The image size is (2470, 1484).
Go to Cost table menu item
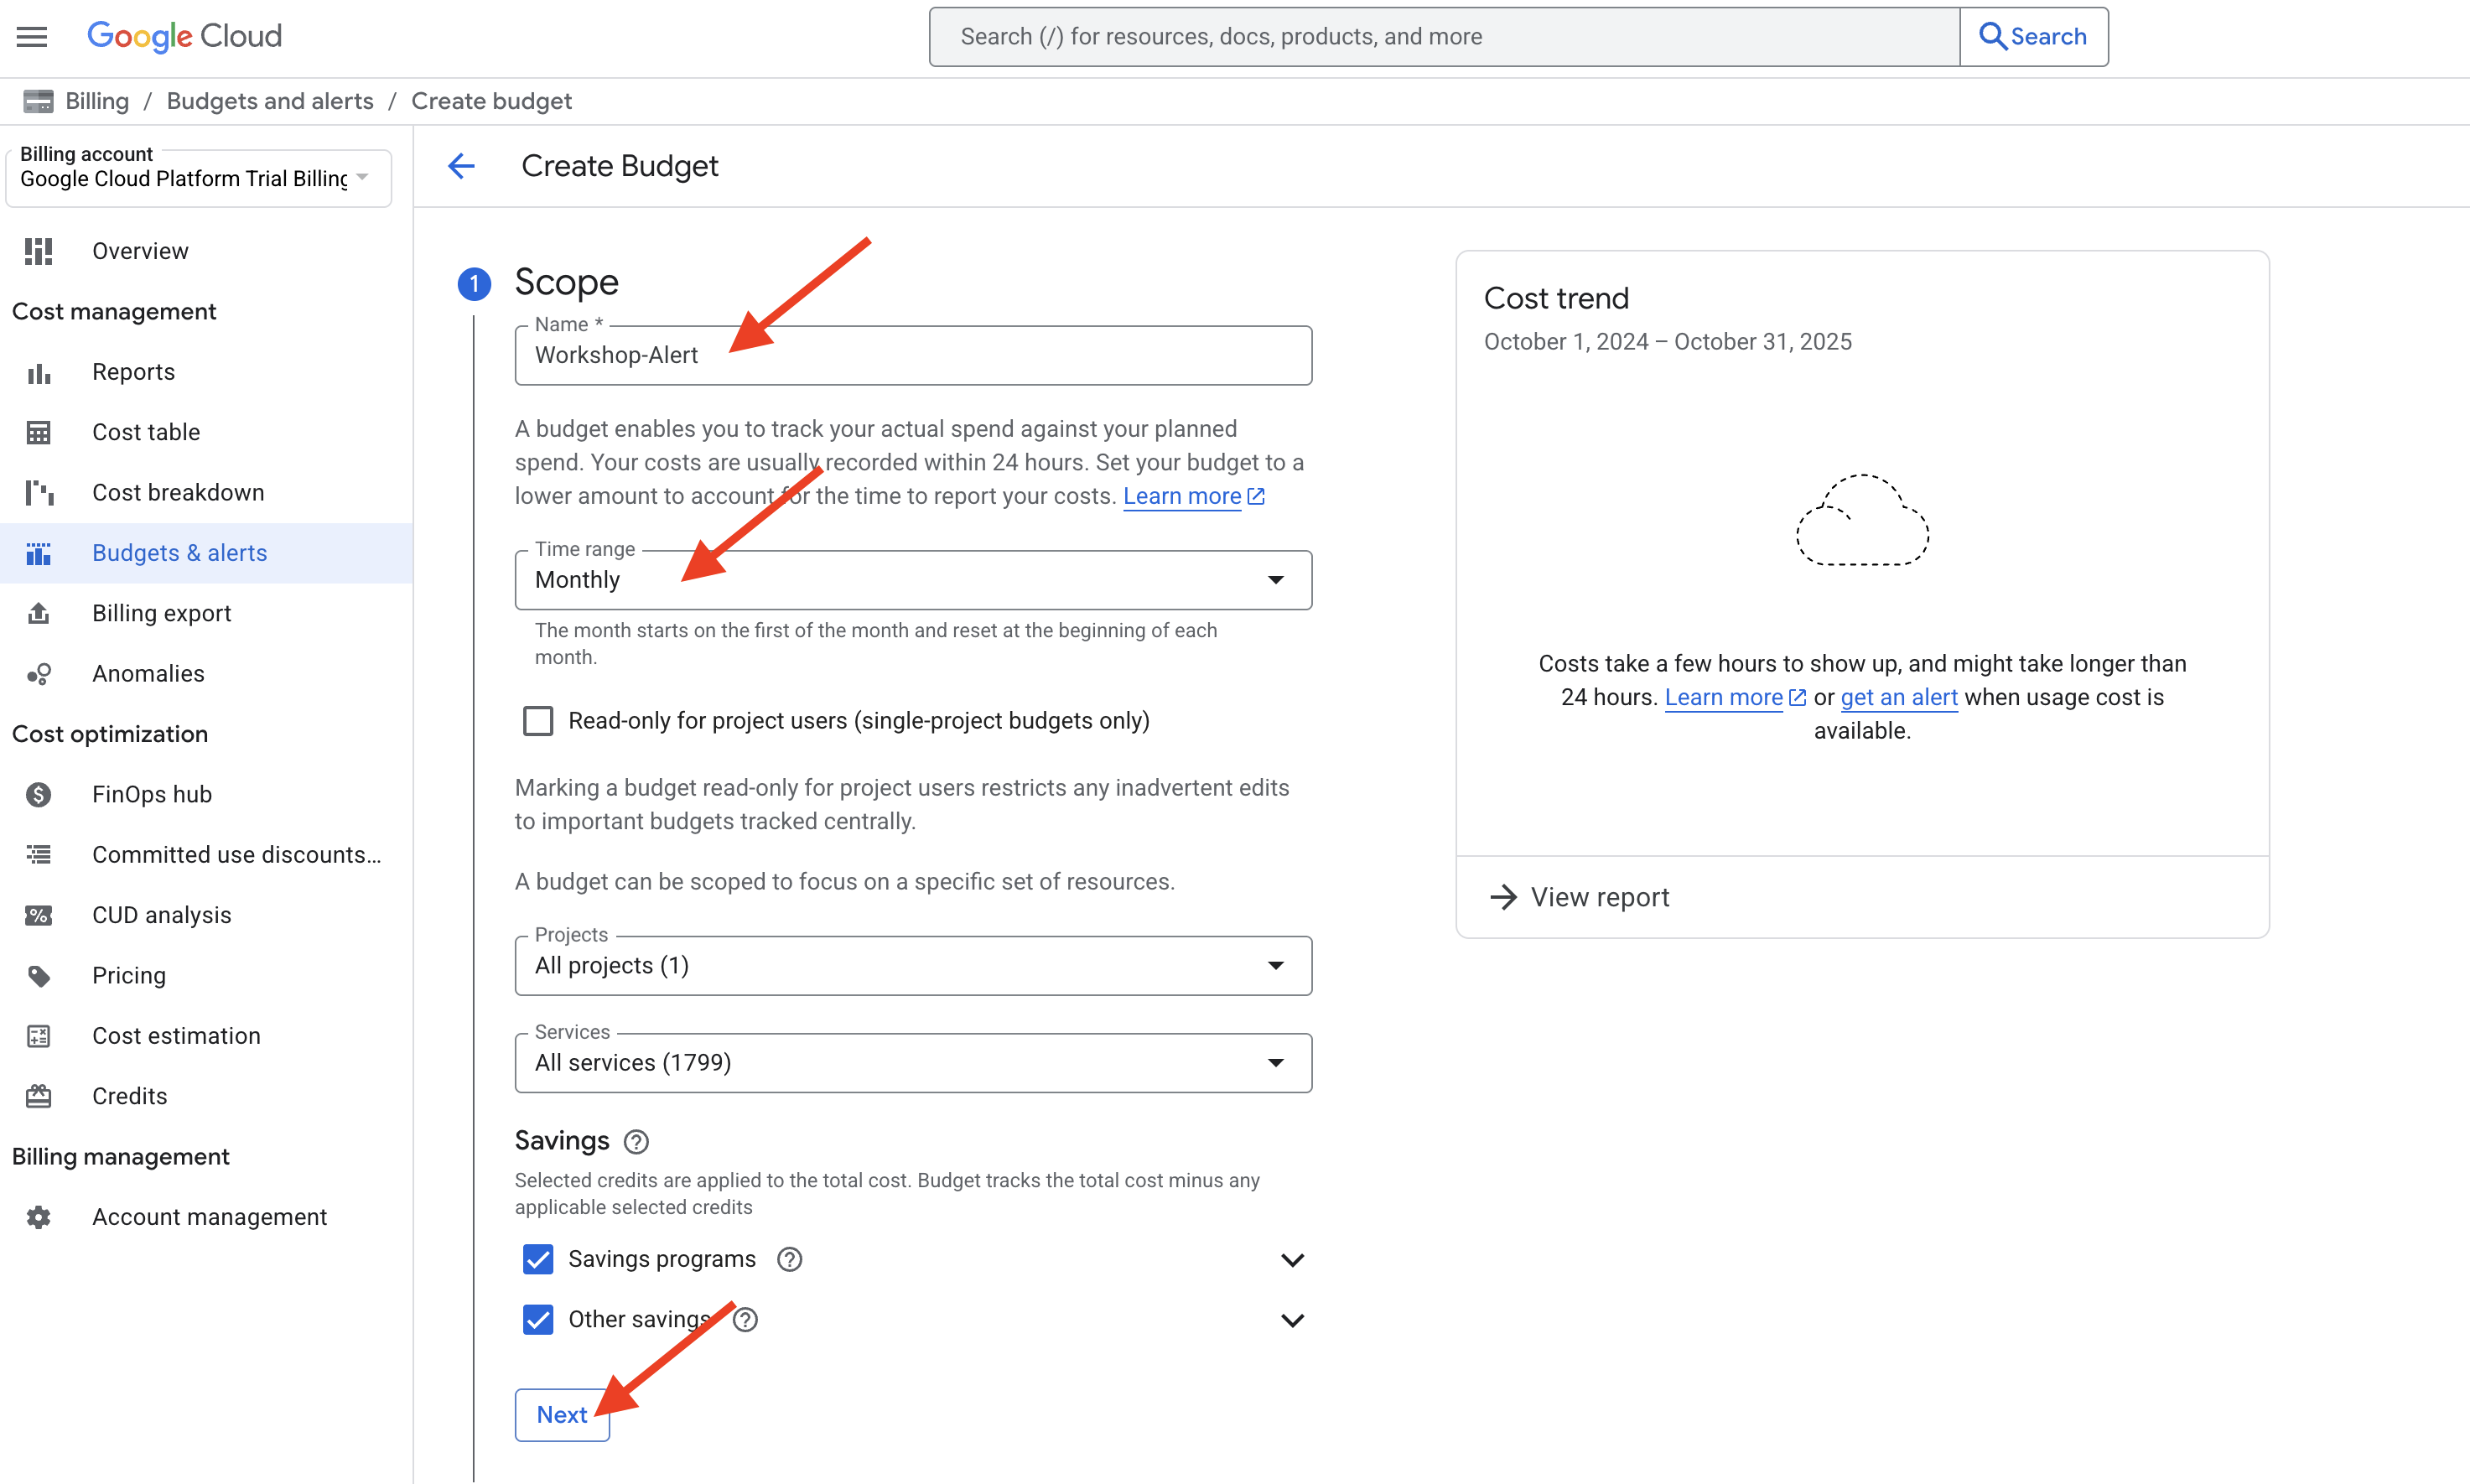click(x=146, y=432)
